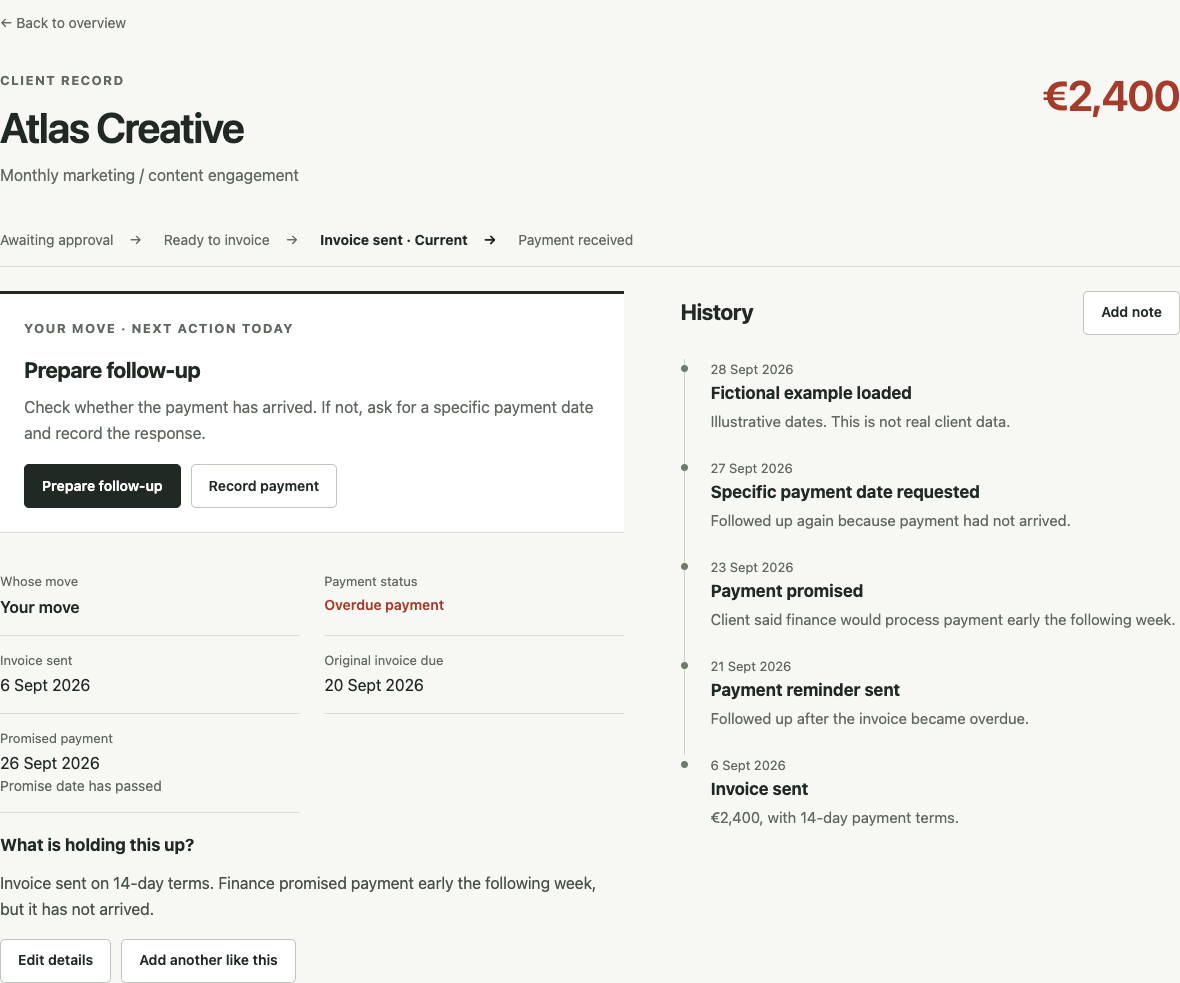Select the 'Fictional example loaded' history entry
The height and width of the screenshot is (983, 1180).
(810, 393)
